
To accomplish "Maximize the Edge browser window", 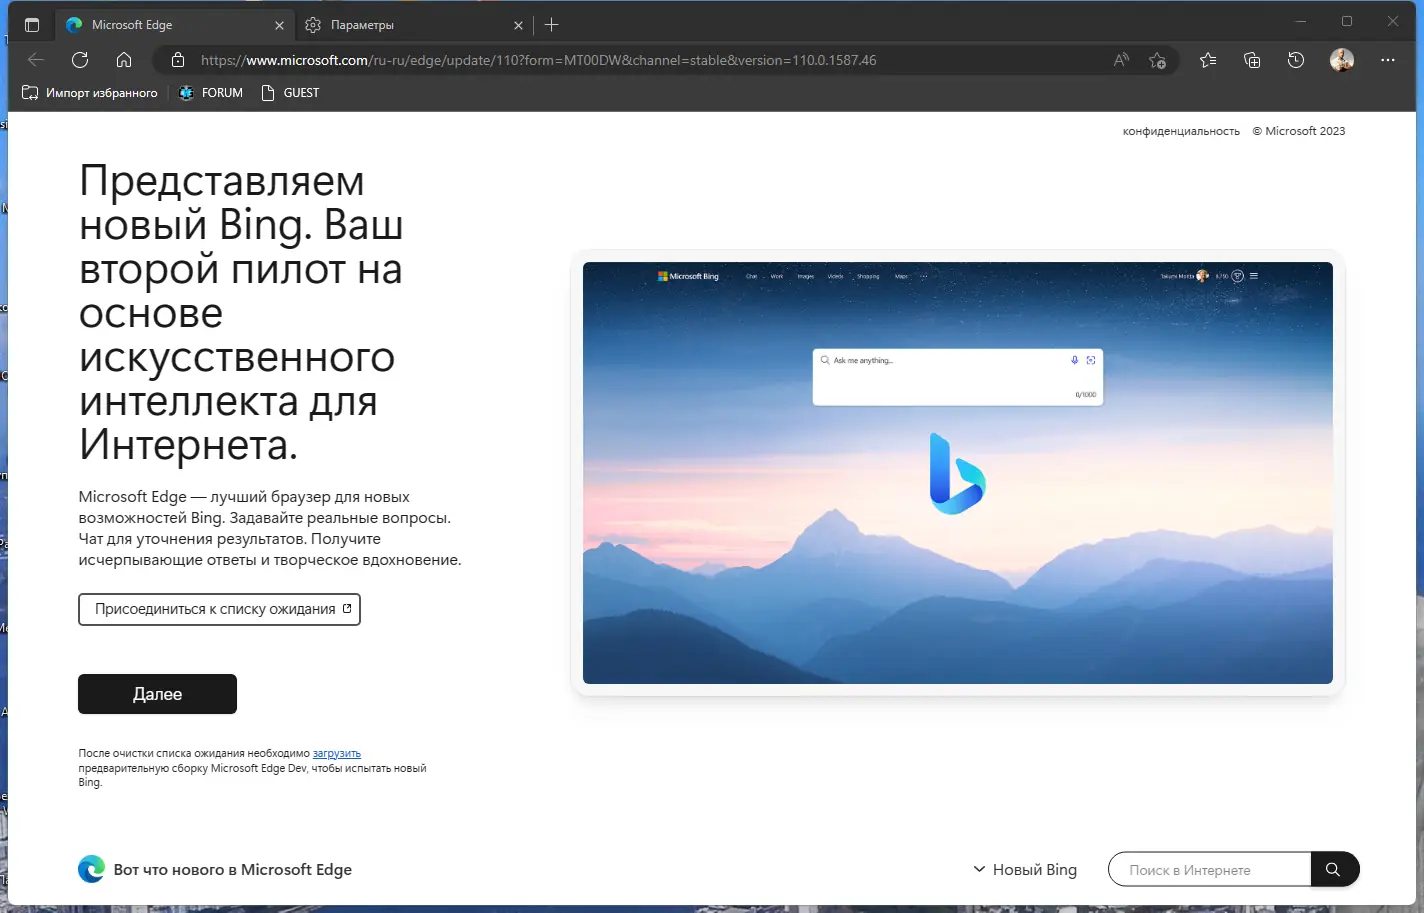I will pyautogui.click(x=1347, y=21).
